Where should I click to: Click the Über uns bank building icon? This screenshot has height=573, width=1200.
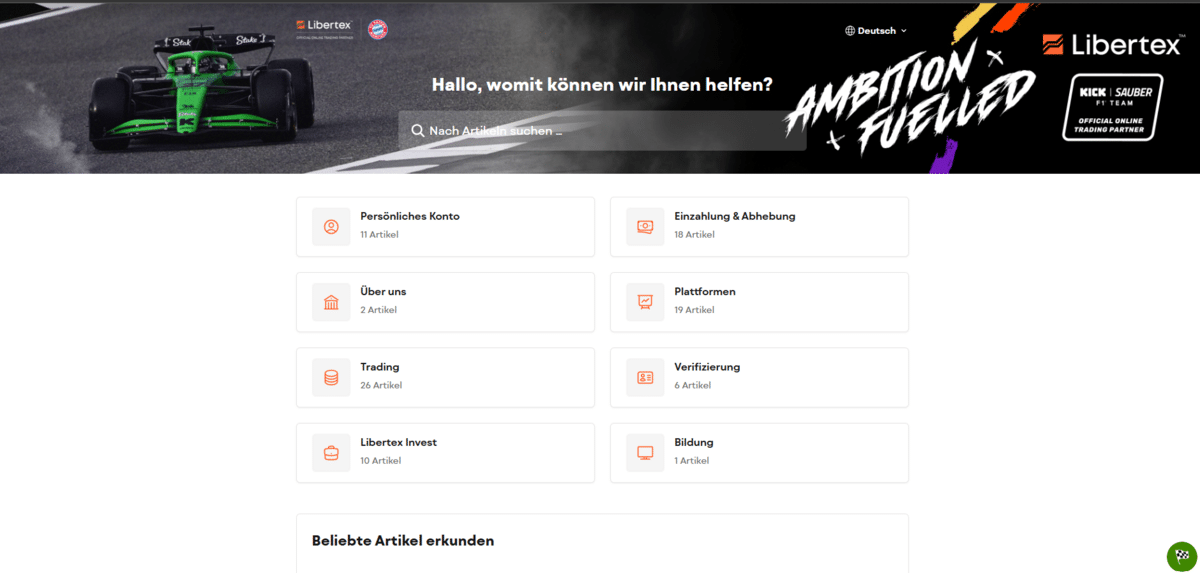pos(331,302)
